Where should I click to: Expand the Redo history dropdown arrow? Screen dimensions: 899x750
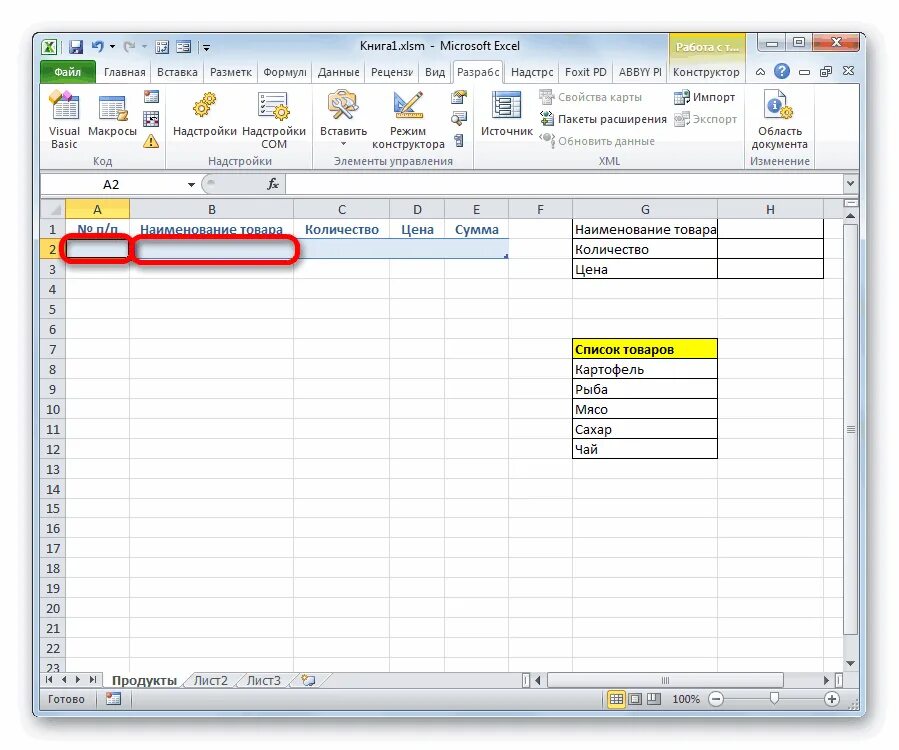pos(144,46)
